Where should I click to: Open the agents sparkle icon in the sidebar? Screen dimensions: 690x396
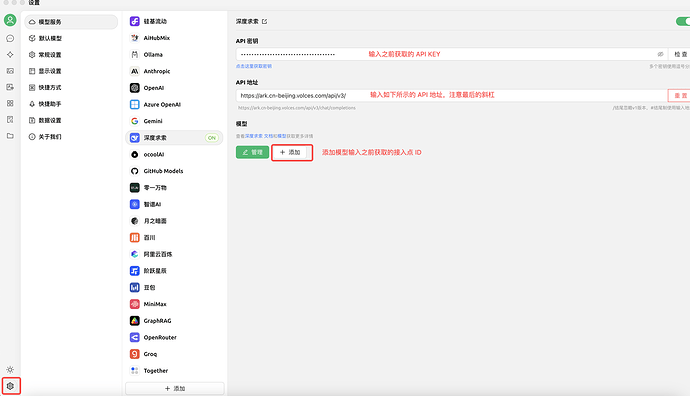pyautogui.click(x=10, y=55)
